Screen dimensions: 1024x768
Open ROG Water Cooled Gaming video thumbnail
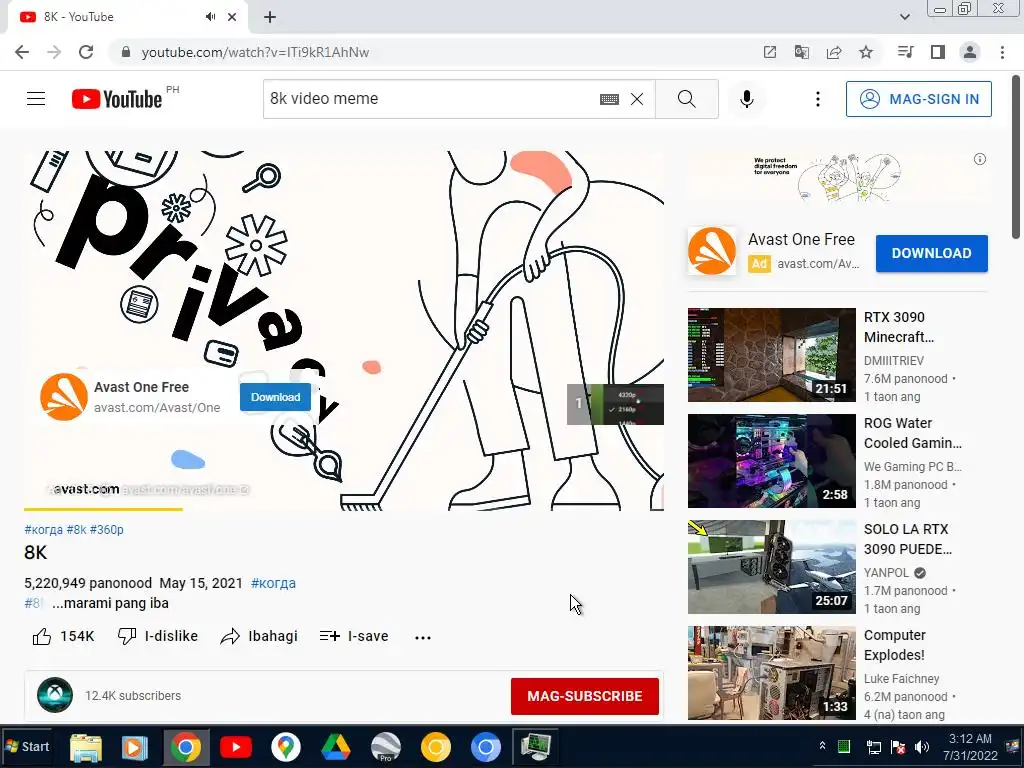(771, 461)
